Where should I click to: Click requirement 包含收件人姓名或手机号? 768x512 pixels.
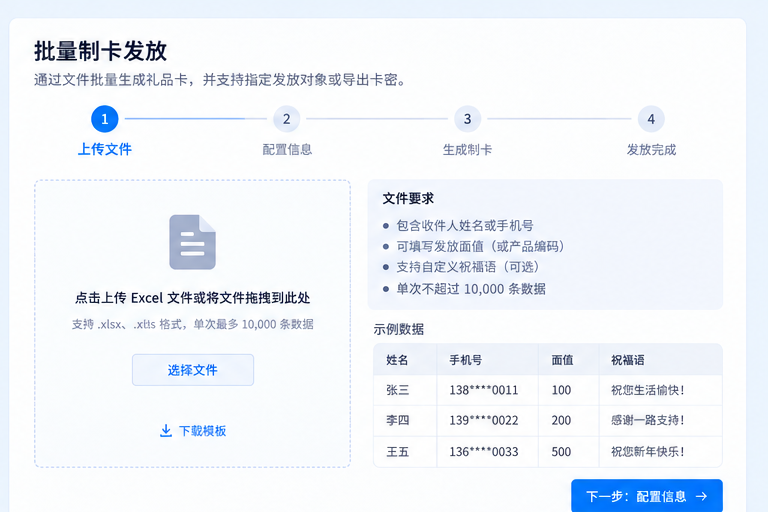click(465, 225)
